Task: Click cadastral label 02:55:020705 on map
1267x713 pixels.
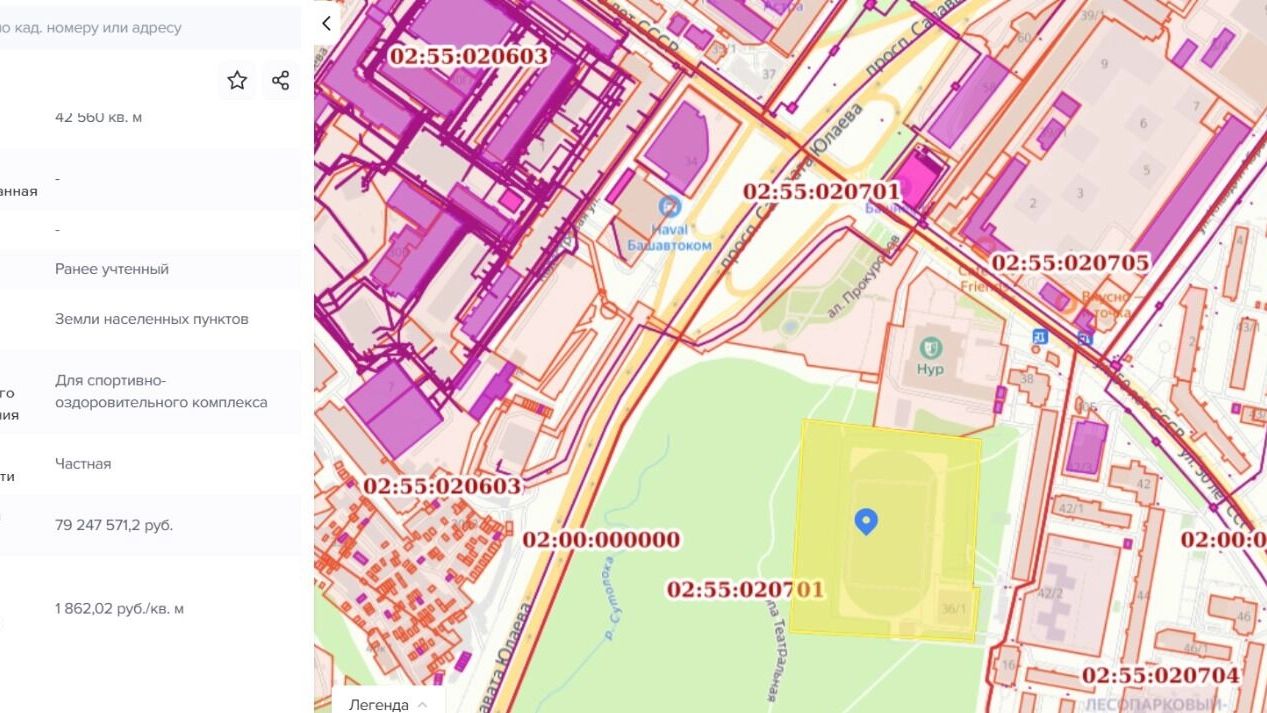Action: 1070,263
